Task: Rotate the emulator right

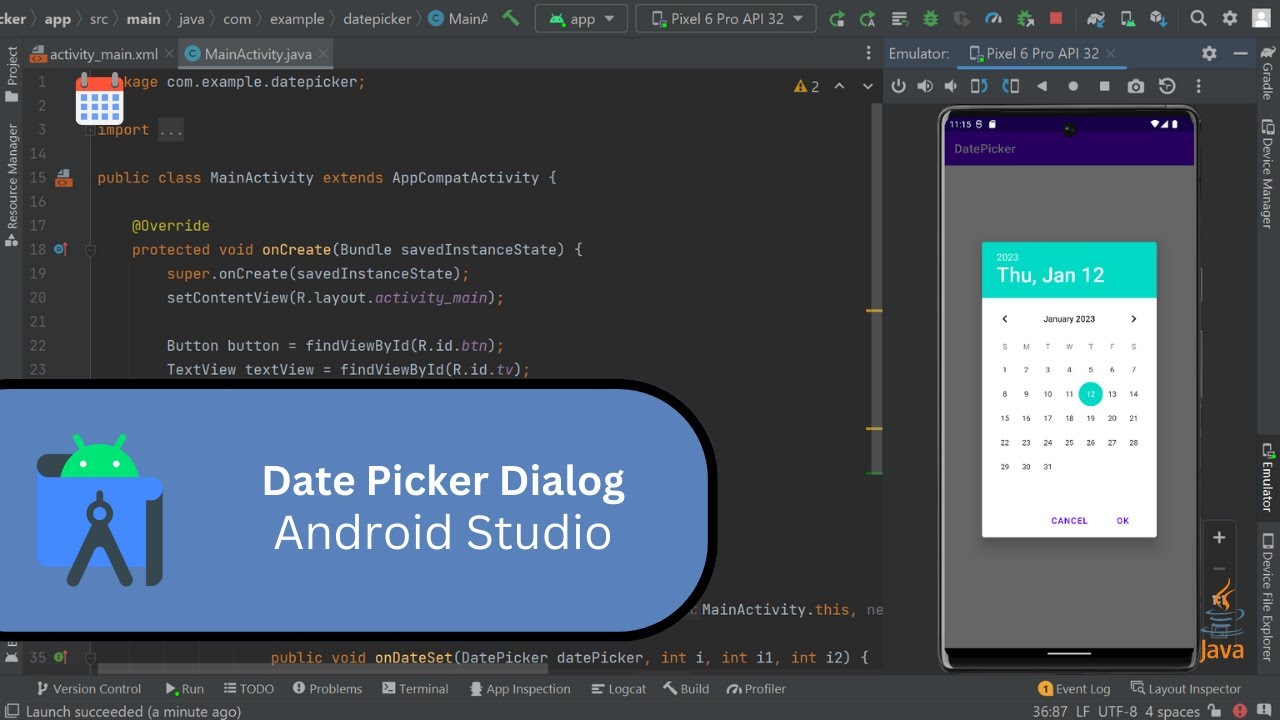Action: pos(1011,87)
